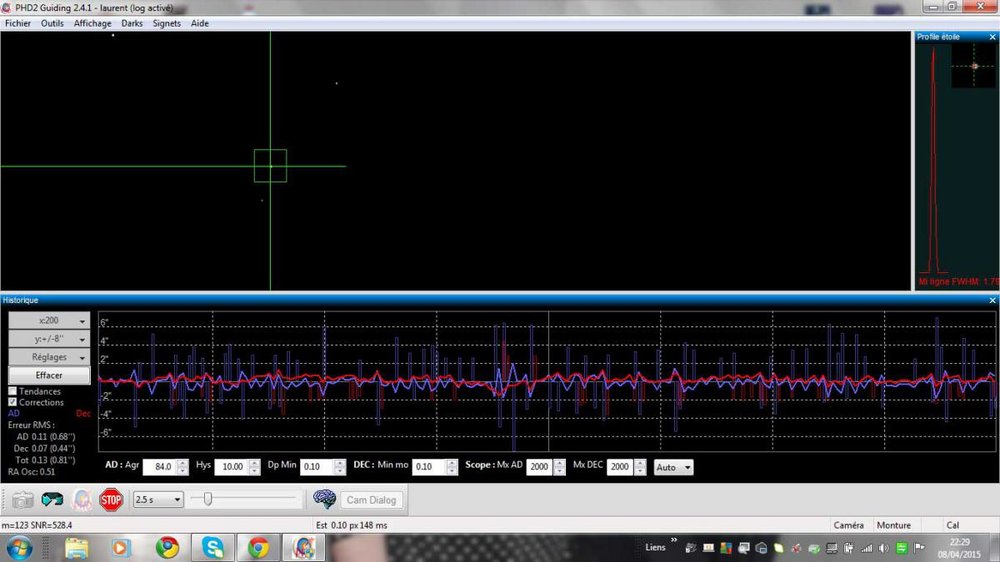Click the camera connect icon
This screenshot has height=562, width=1000.
click(22, 499)
